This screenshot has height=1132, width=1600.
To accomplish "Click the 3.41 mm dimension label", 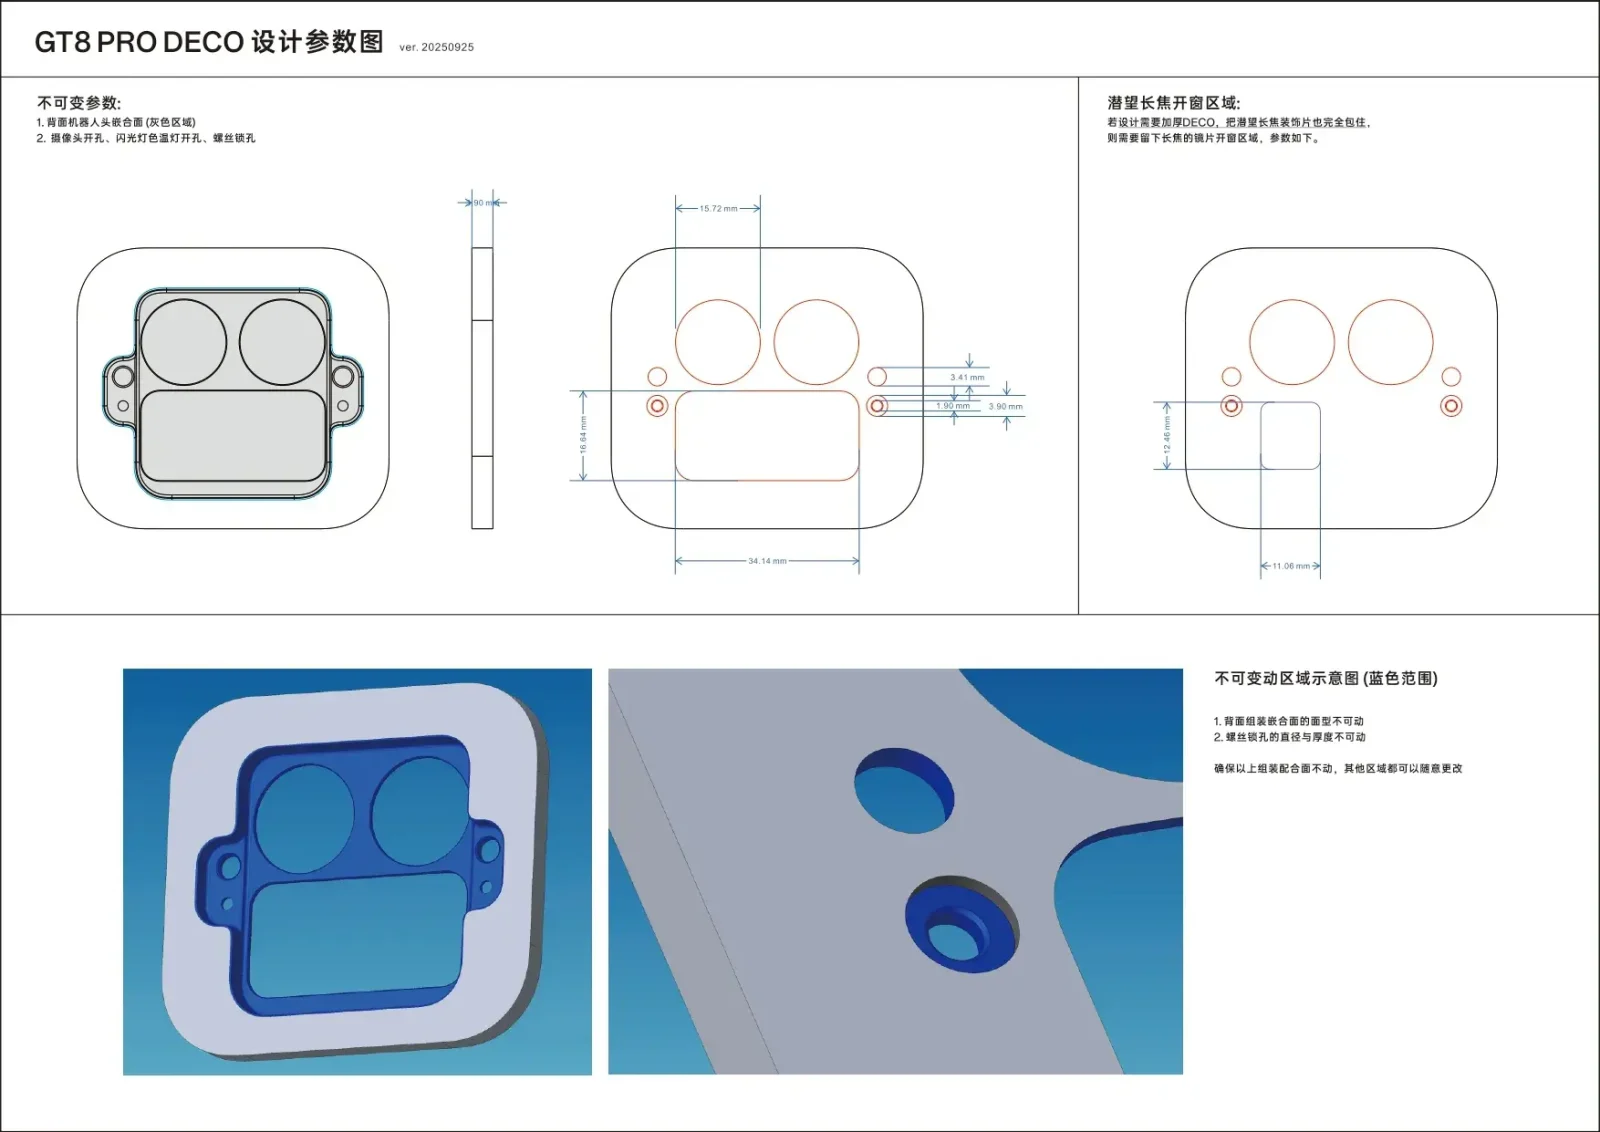I will [x=967, y=378].
